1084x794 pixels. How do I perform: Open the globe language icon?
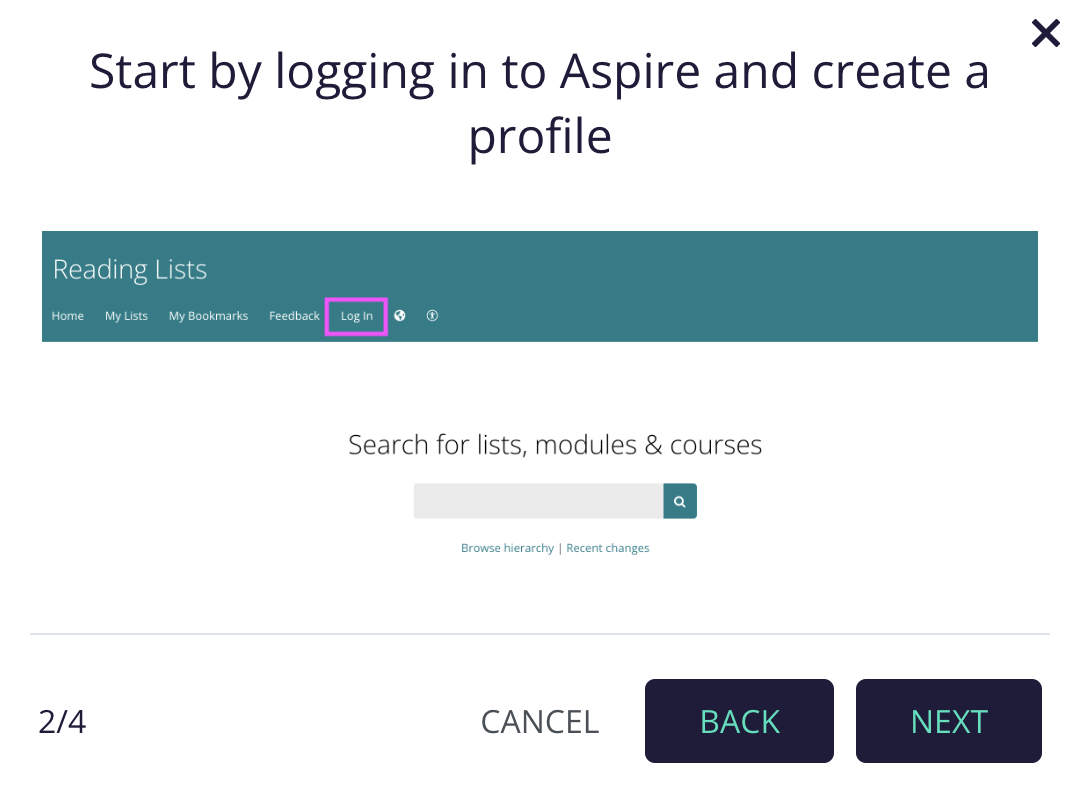(x=399, y=315)
